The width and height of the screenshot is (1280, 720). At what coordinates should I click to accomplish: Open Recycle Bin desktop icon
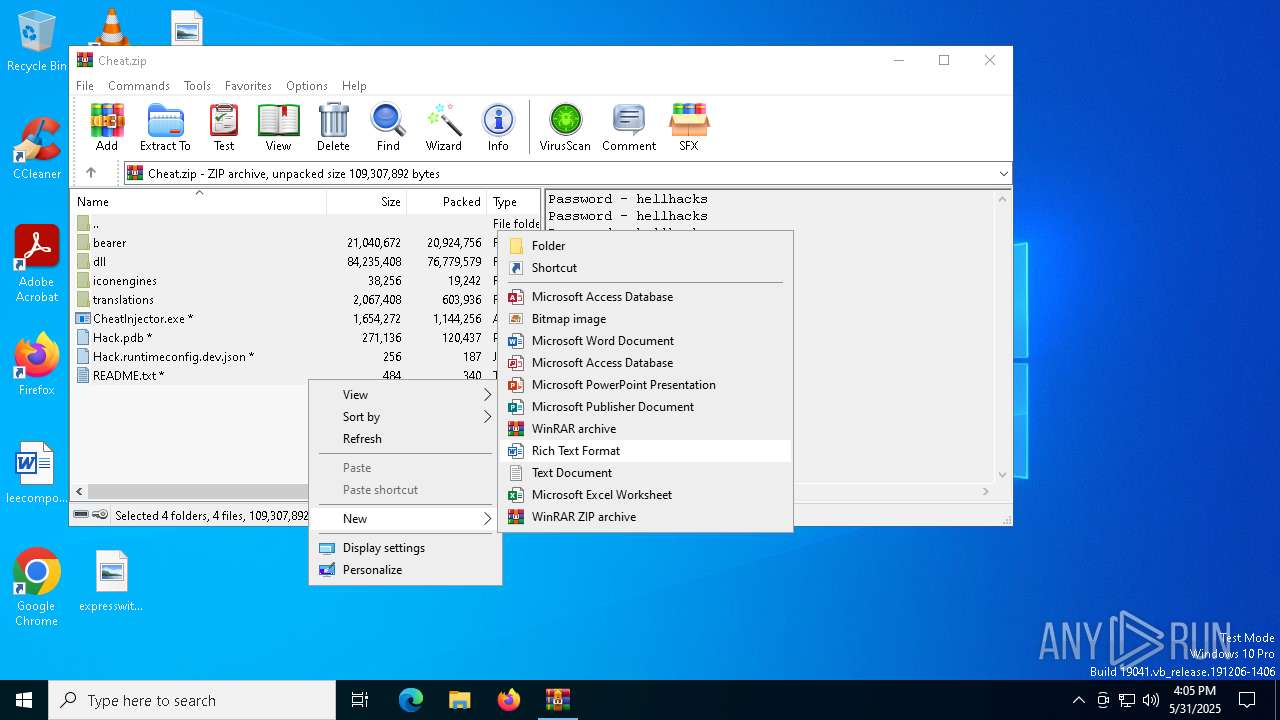click(x=37, y=42)
